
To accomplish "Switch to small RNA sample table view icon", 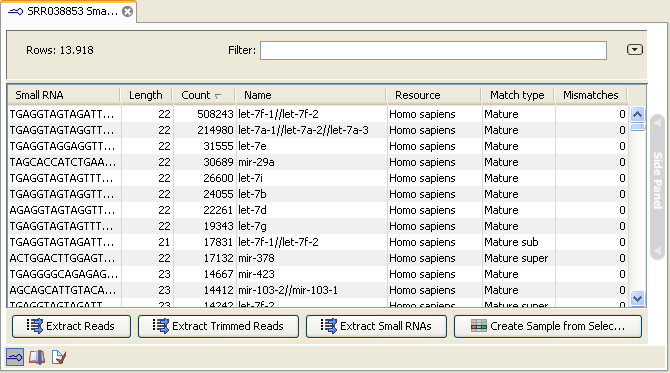I will tap(15, 357).
